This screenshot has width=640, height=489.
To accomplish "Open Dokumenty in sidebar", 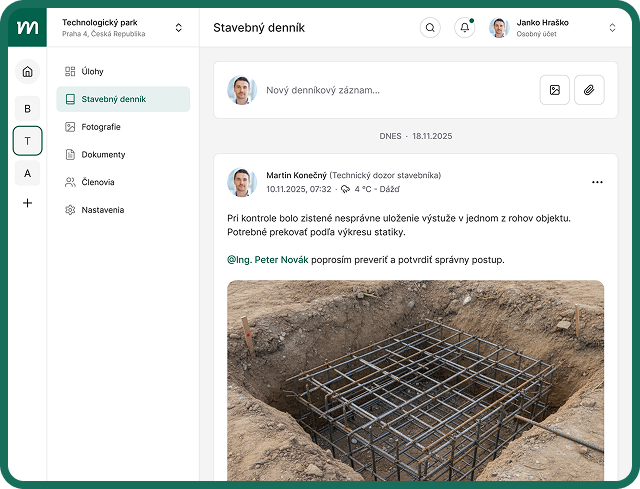I will coord(123,155).
